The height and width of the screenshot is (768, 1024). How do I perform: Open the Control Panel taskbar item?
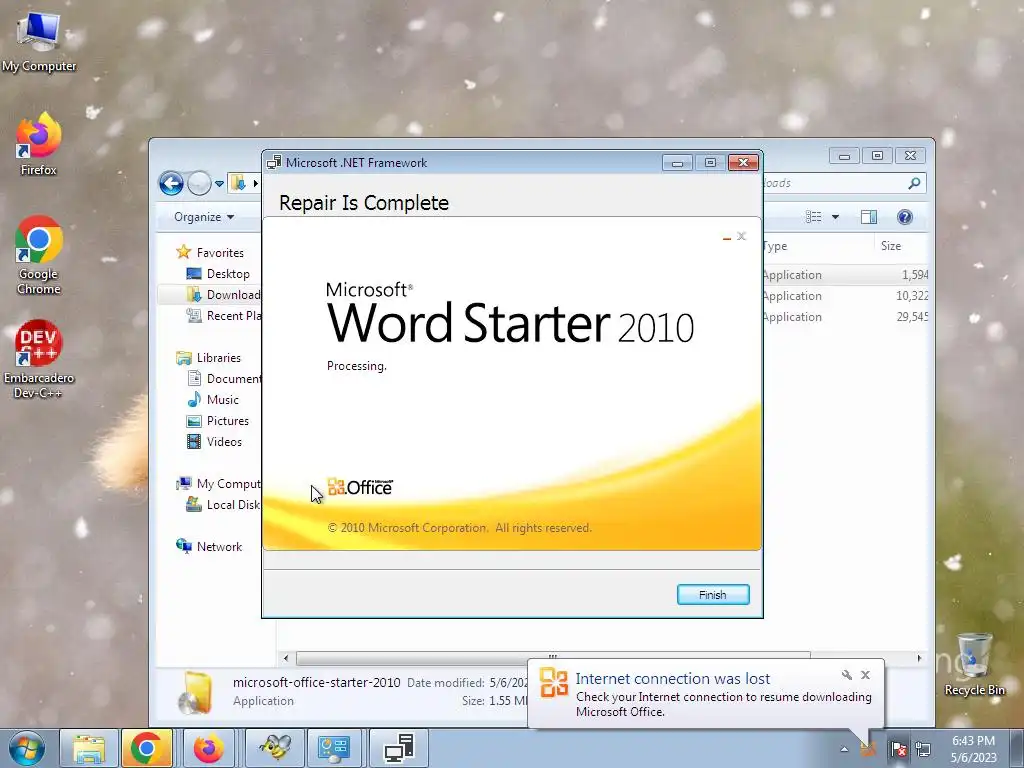[334, 748]
